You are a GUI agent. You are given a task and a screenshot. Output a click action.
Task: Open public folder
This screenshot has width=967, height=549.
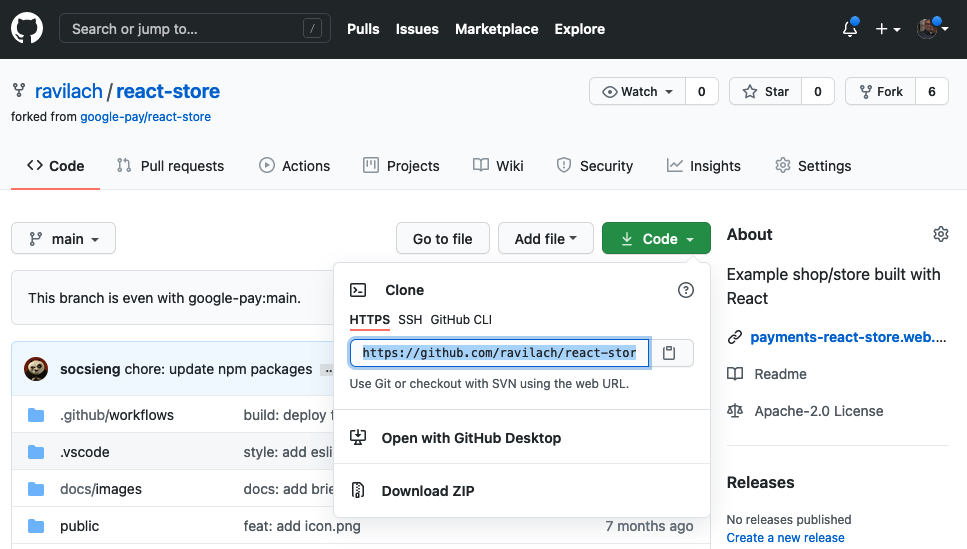[x=80, y=526]
